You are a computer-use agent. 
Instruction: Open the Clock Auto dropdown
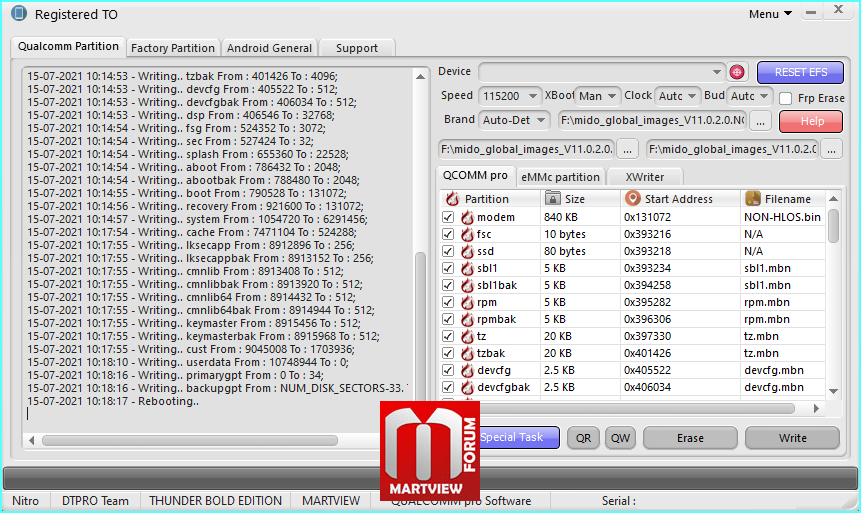pos(678,96)
